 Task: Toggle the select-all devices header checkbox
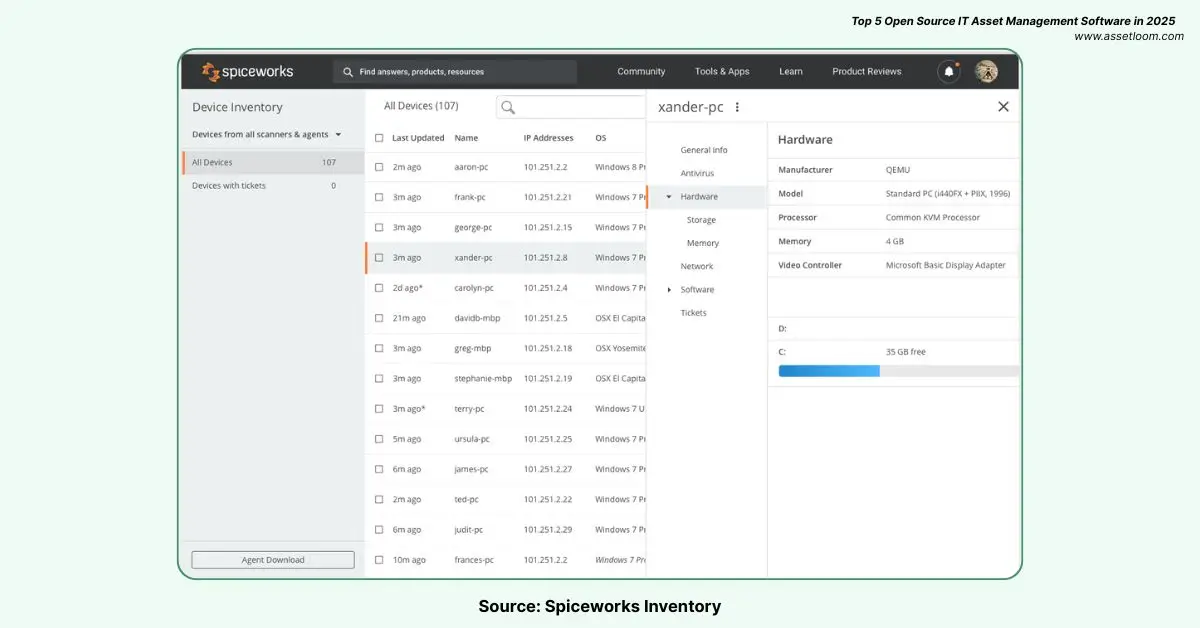(379, 138)
